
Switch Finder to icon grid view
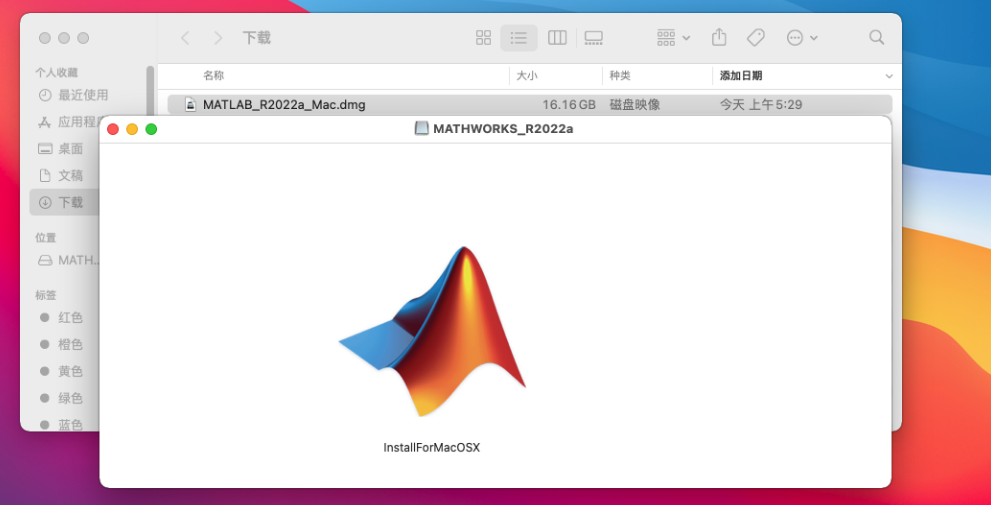click(483, 38)
